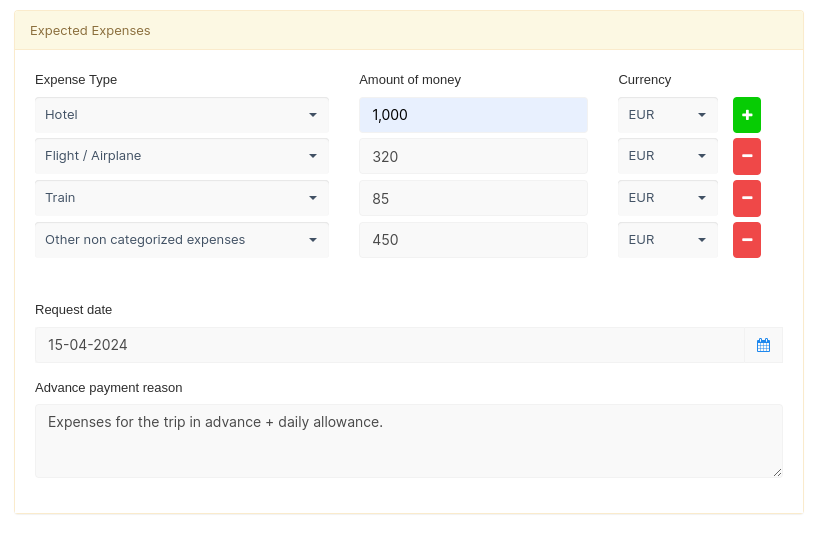Open the Request date calendar picker
Screen dimensions: 820x538
point(763,345)
